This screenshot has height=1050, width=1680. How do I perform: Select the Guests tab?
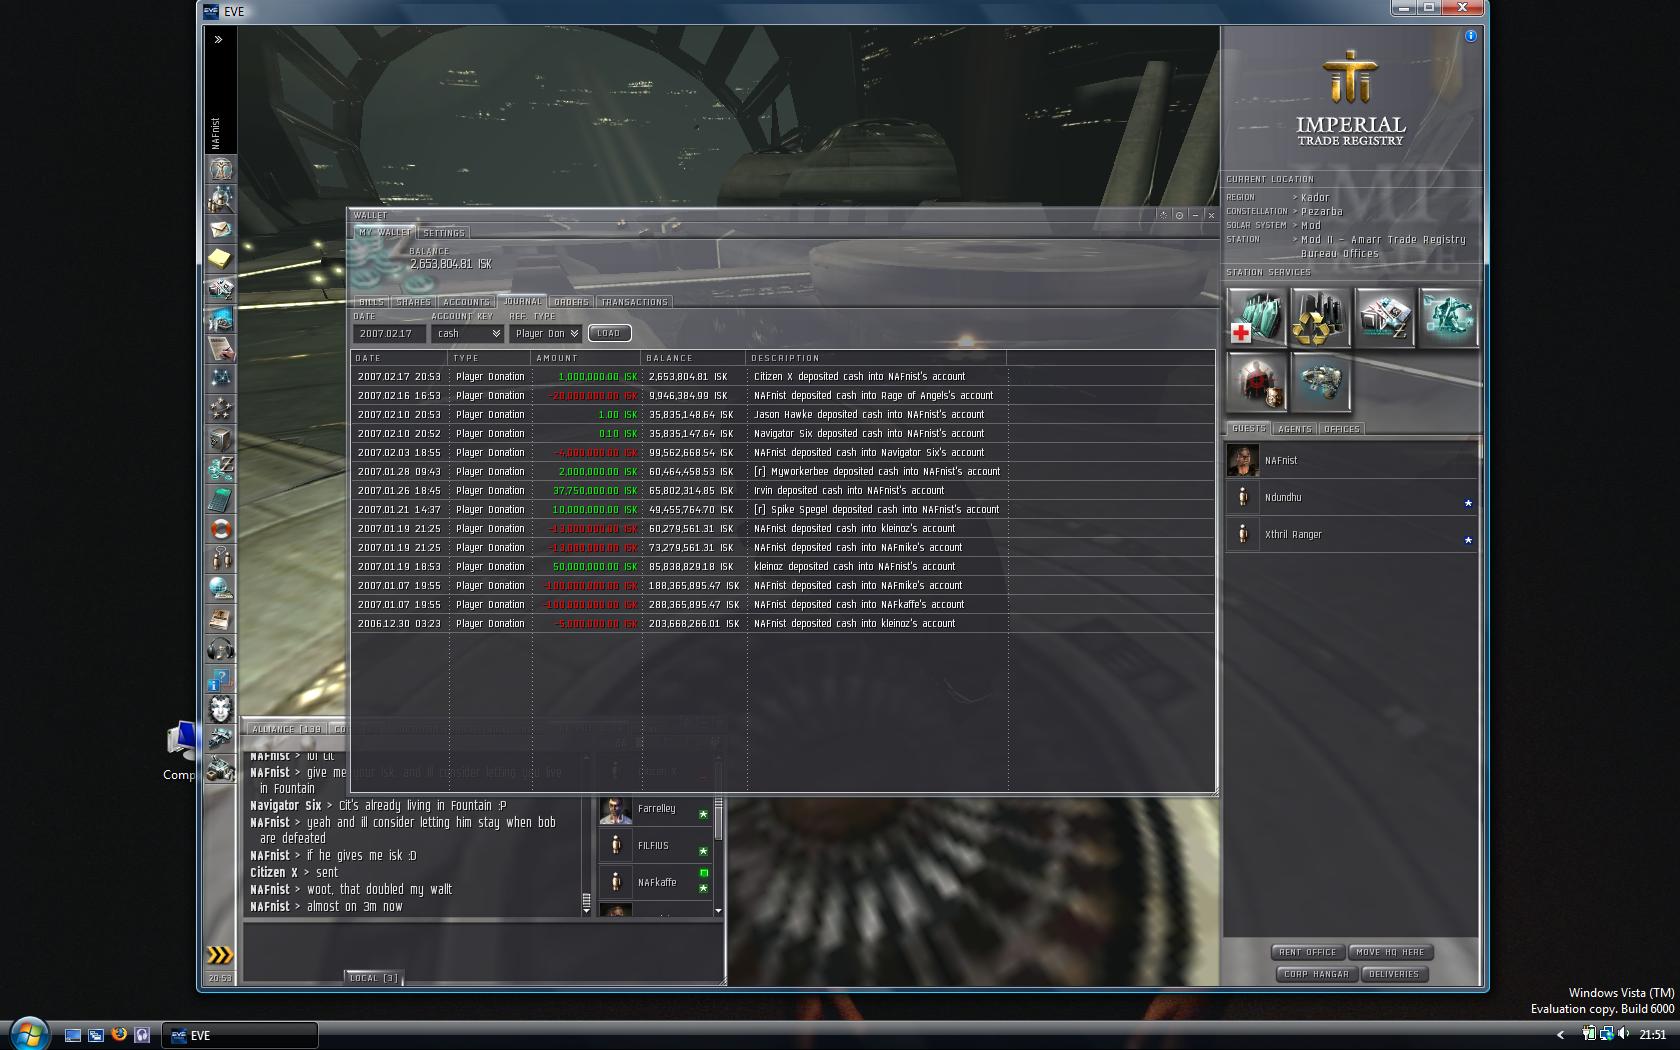click(x=1249, y=428)
